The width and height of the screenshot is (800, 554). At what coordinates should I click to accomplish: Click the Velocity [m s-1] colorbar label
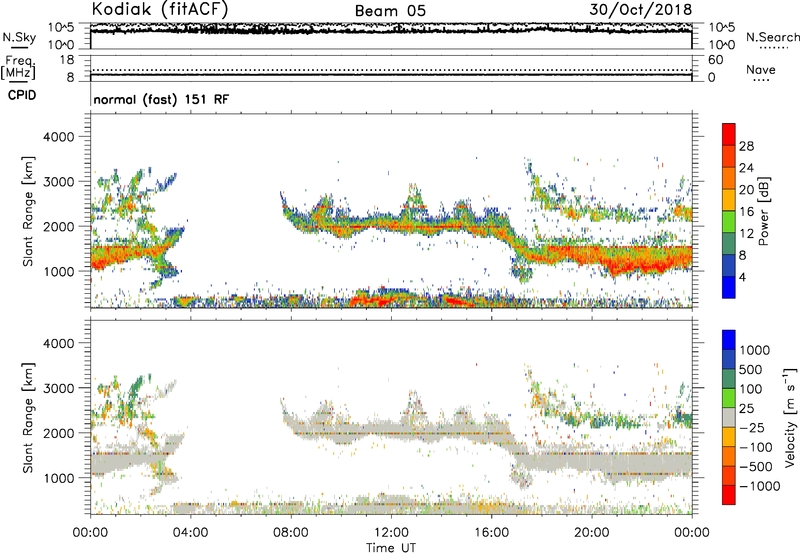[790, 417]
